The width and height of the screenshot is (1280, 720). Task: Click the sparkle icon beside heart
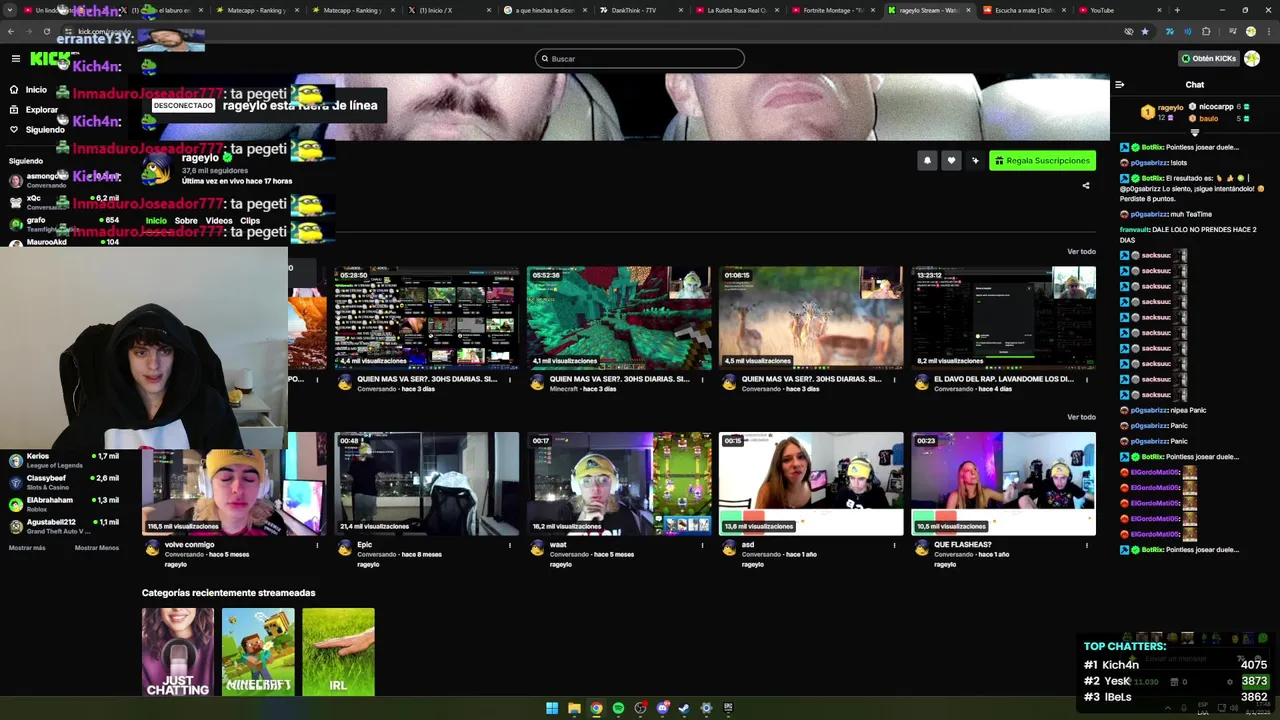tap(975, 160)
